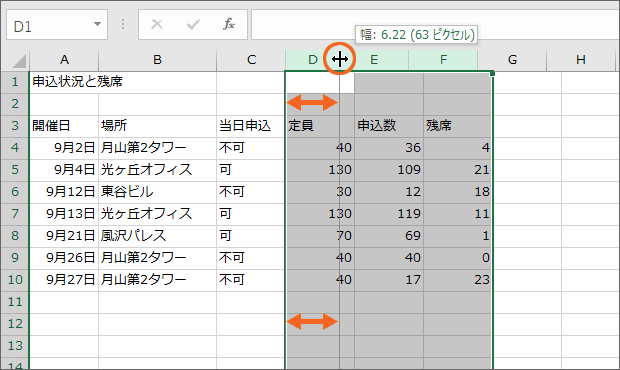Click the 申込数 value 69
The width and height of the screenshot is (620, 370).
coord(389,236)
